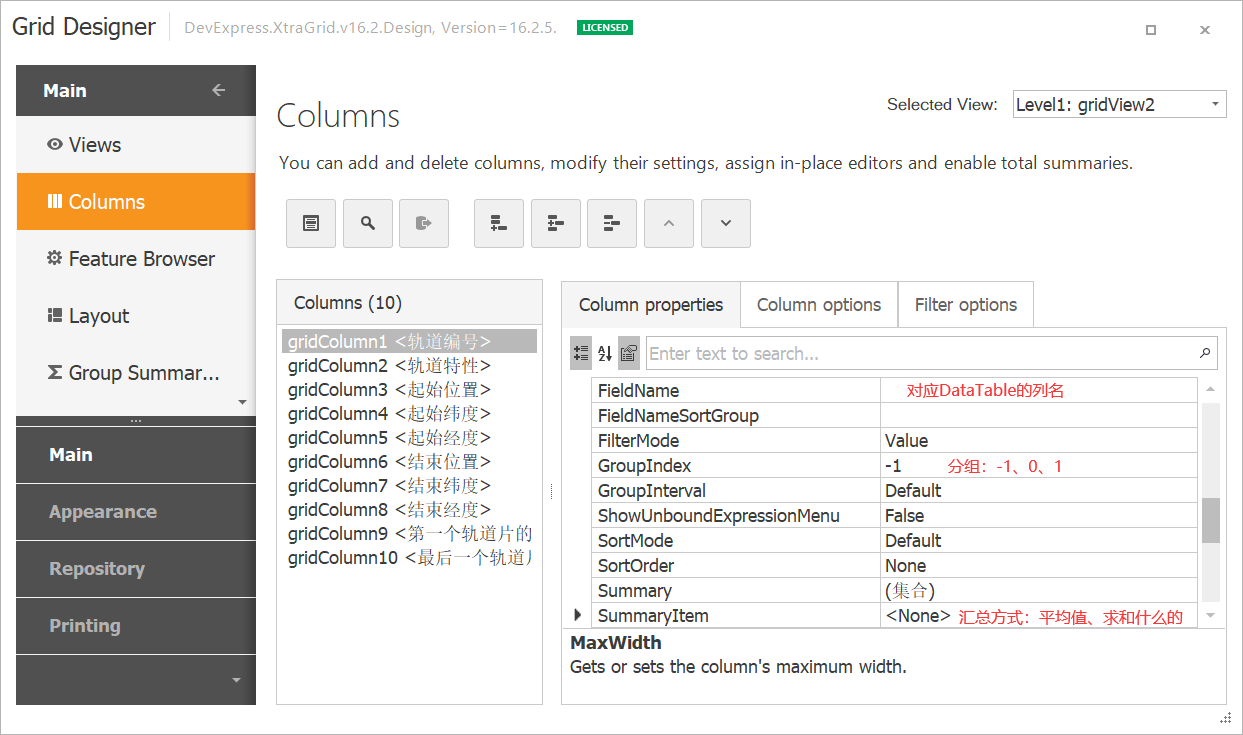The width and height of the screenshot is (1243, 735).
Task: Click the FieldNameSortGroup property row
Action: [x=894, y=415]
